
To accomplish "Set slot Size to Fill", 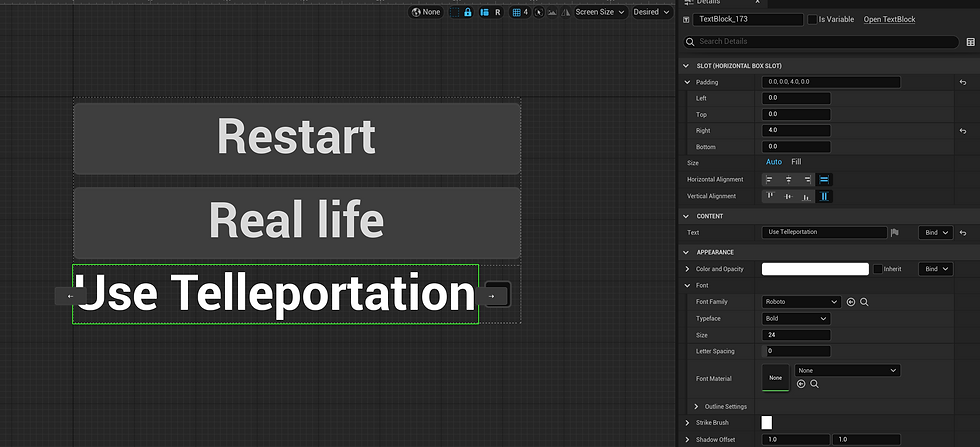I will pyautogui.click(x=796, y=162).
